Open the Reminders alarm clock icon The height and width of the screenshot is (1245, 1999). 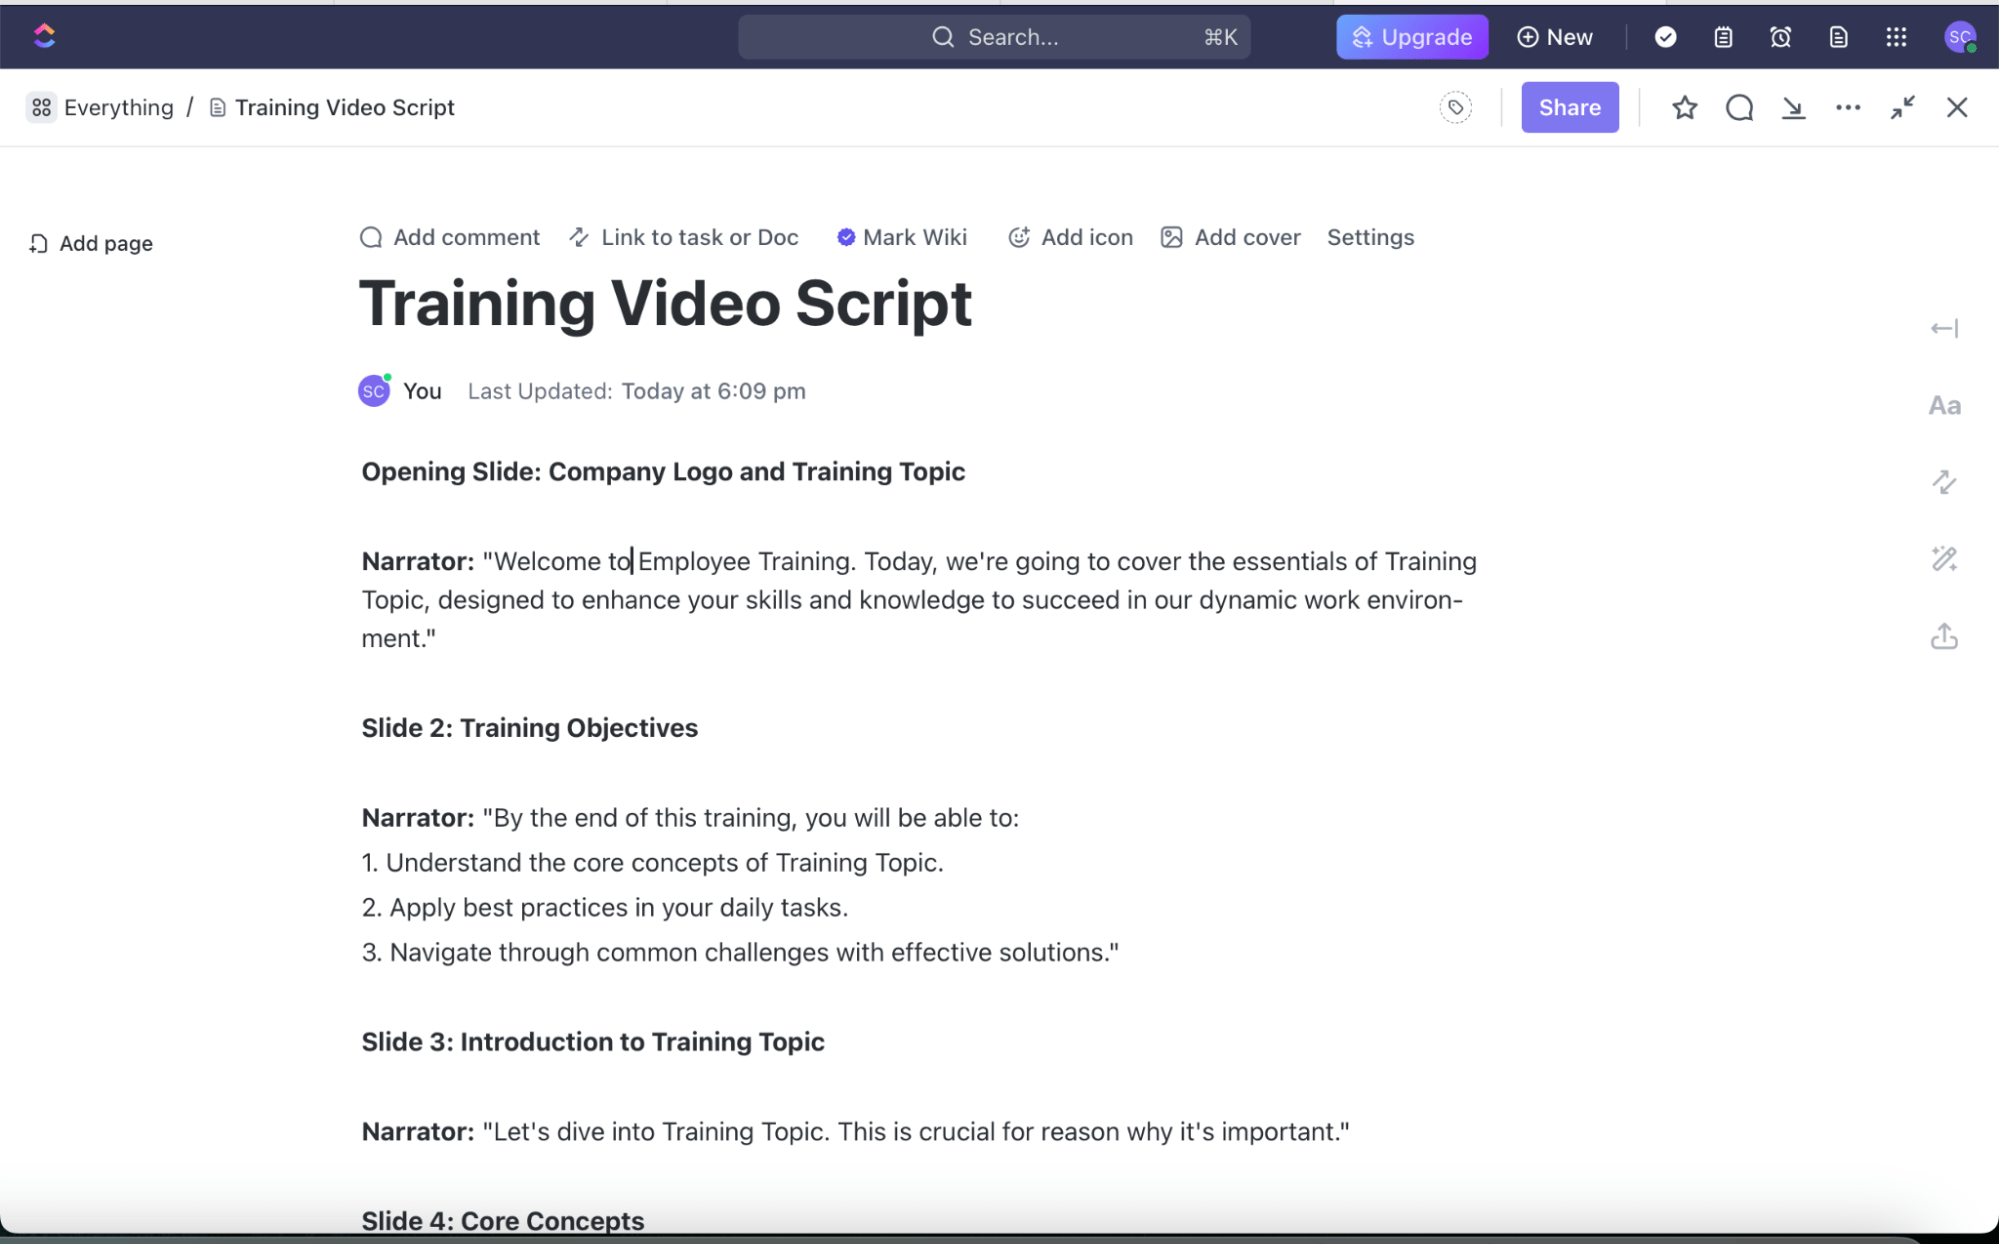tap(1781, 37)
